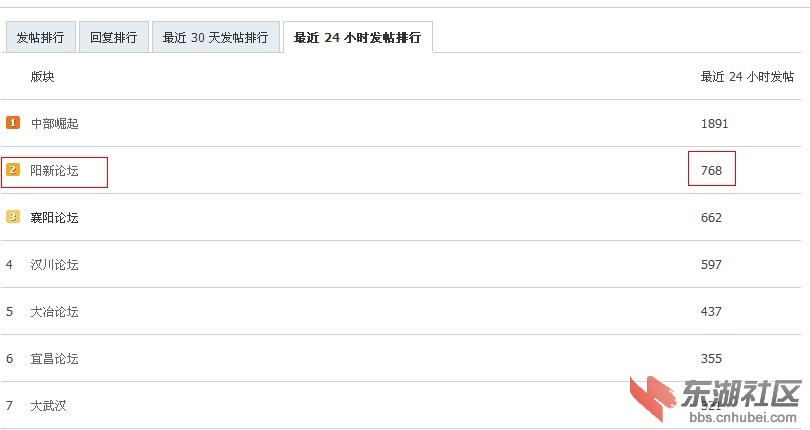Switch to the 回复排行 tab
The image size is (810, 430).
(x=114, y=37)
